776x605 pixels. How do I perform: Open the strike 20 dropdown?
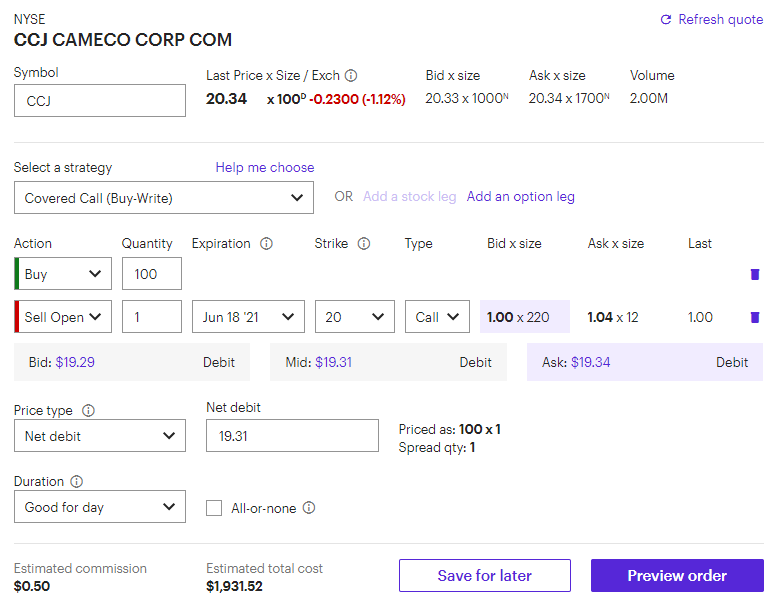355,316
